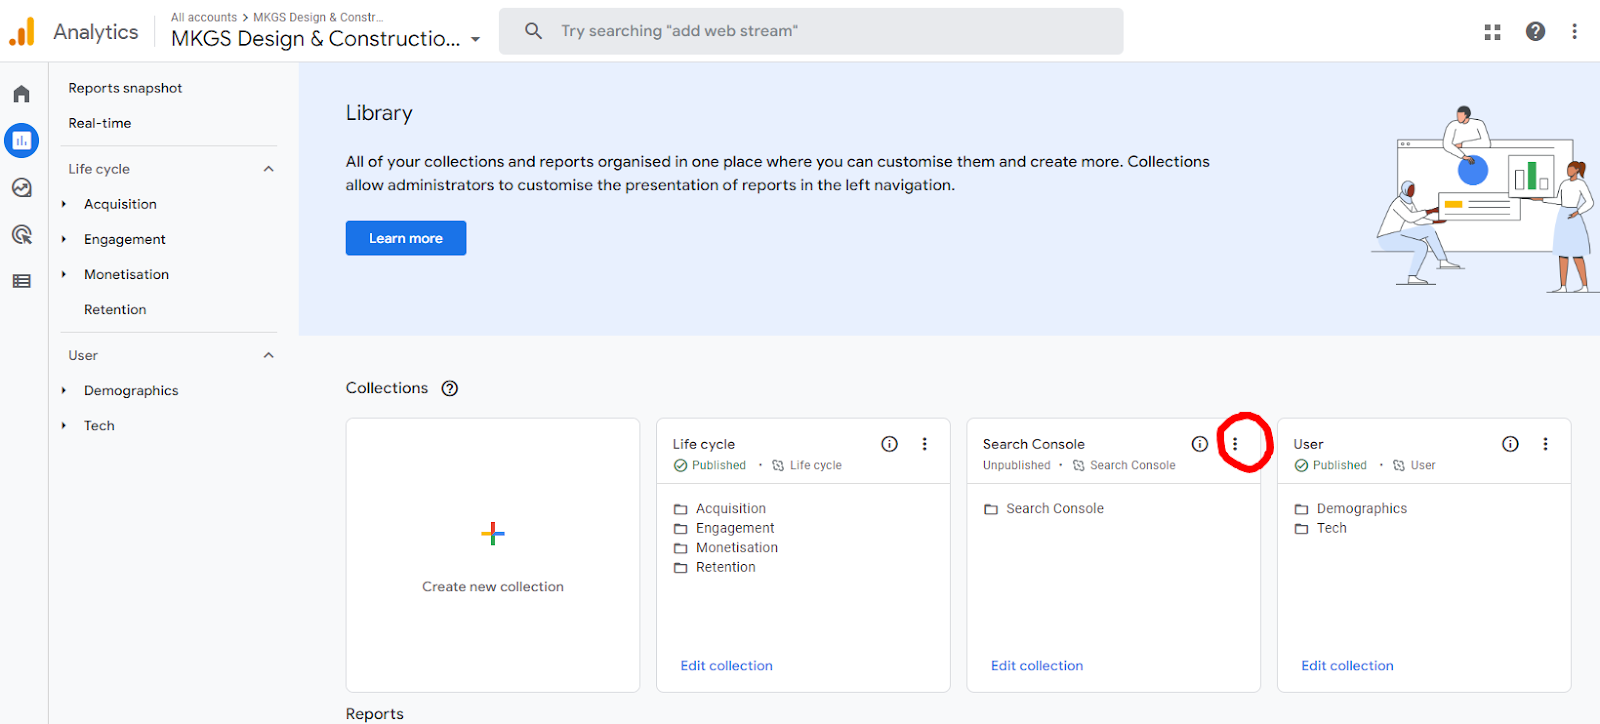The width and height of the screenshot is (1600, 724).
Task: Select the Reports icon in left rail
Action: coord(21,141)
